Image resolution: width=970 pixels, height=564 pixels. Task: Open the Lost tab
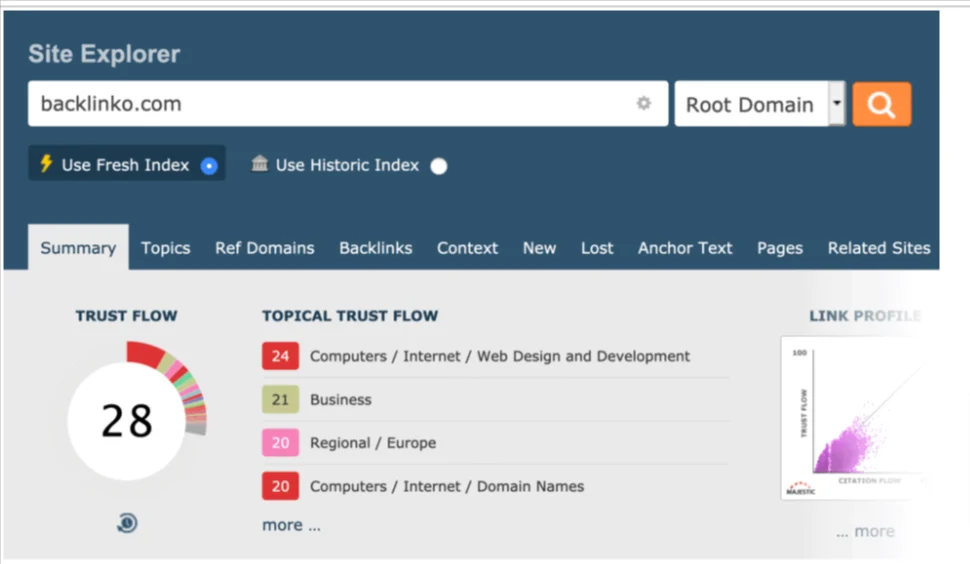(x=597, y=248)
